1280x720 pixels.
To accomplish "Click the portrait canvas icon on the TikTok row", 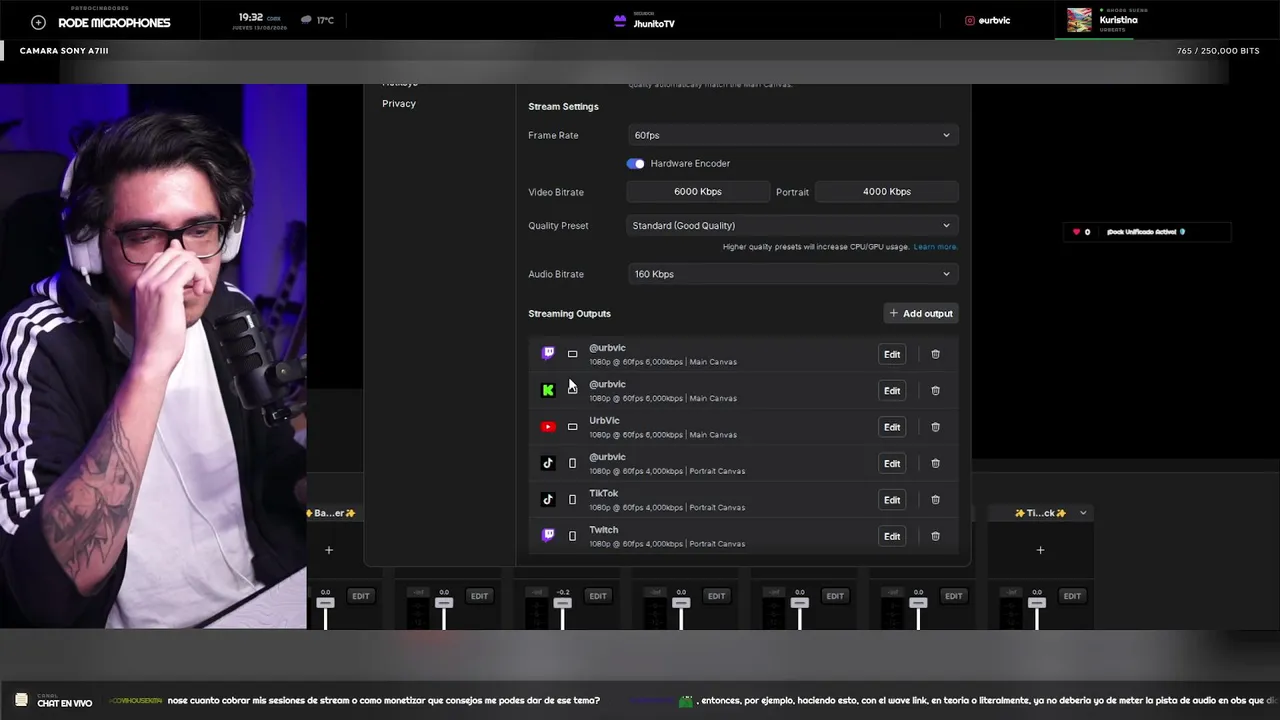I will [x=573, y=499].
